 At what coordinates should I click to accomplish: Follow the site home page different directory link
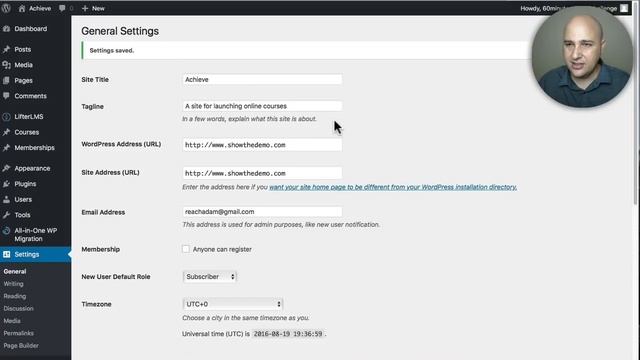(x=393, y=187)
